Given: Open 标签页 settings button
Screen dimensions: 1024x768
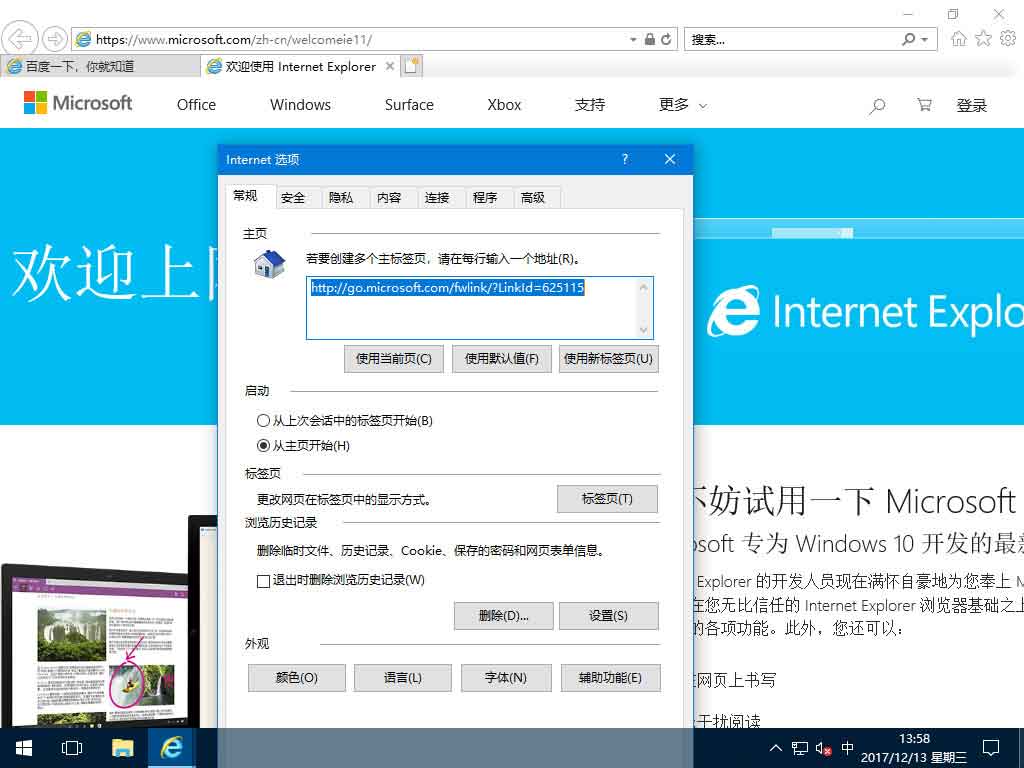Looking at the screenshot, I should tap(607, 499).
